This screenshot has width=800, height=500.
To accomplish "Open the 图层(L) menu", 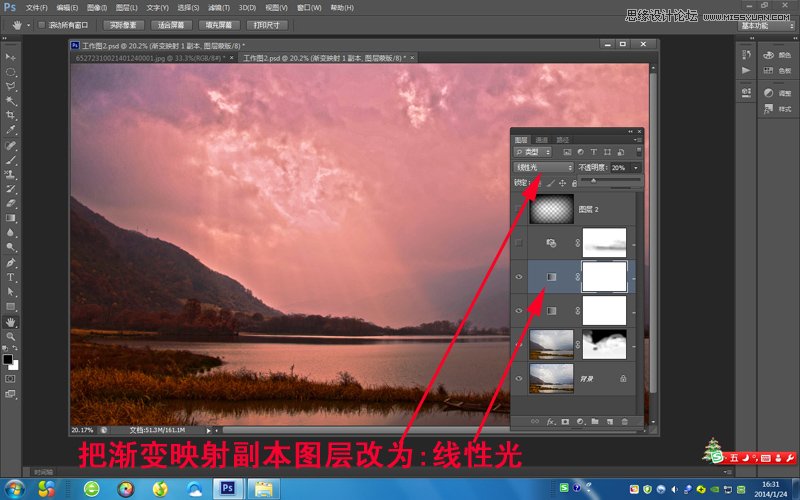I will point(127,8).
